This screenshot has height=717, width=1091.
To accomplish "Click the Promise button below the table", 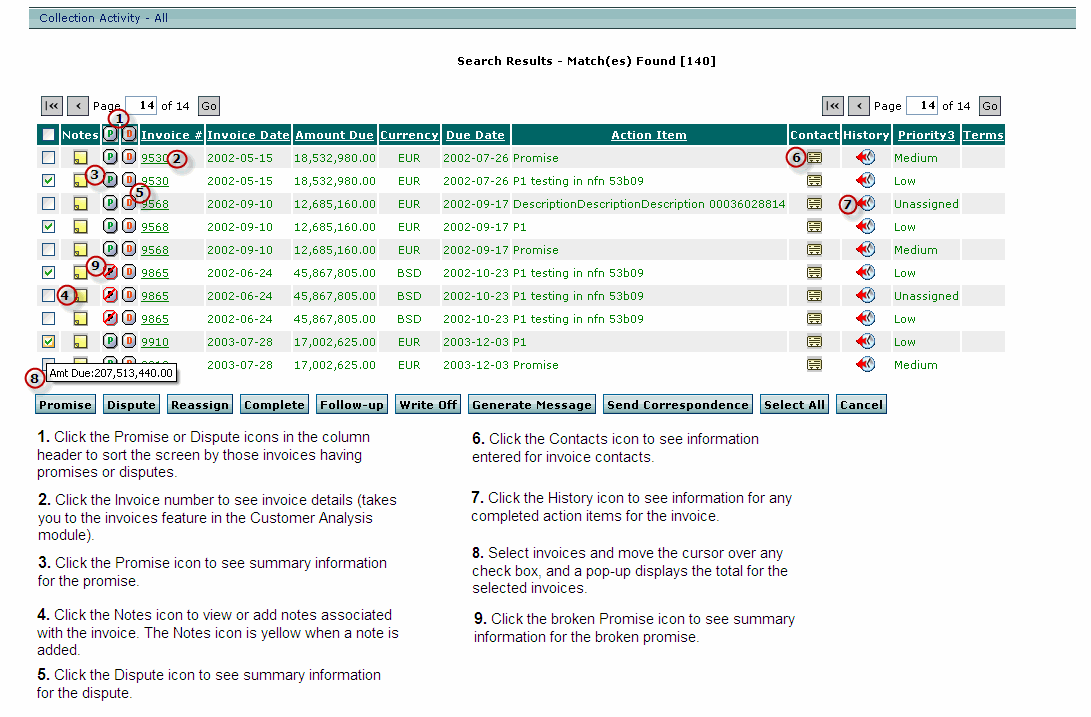I will coord(65,404).
